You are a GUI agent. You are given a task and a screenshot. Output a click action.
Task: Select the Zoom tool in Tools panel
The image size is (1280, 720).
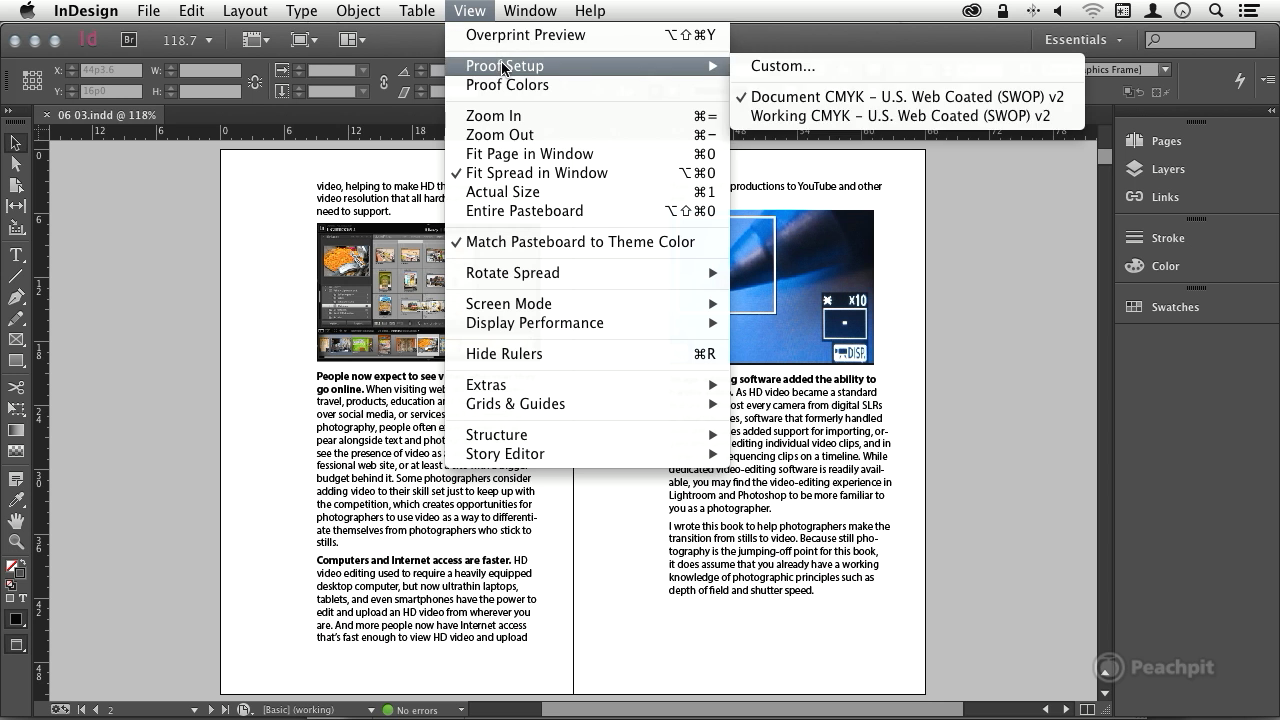point(16,542)
